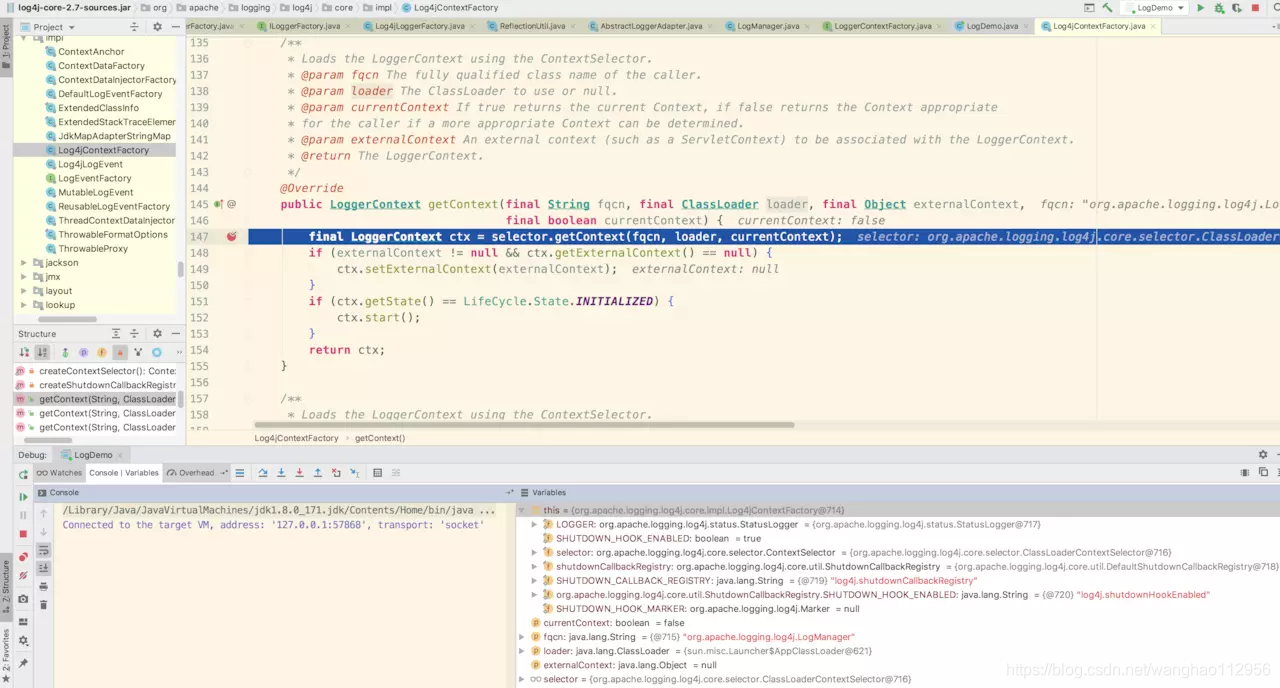1280x688 pixels.
Task: Click getContext() editor breadcrumb
Action: [x=380, y=438]
